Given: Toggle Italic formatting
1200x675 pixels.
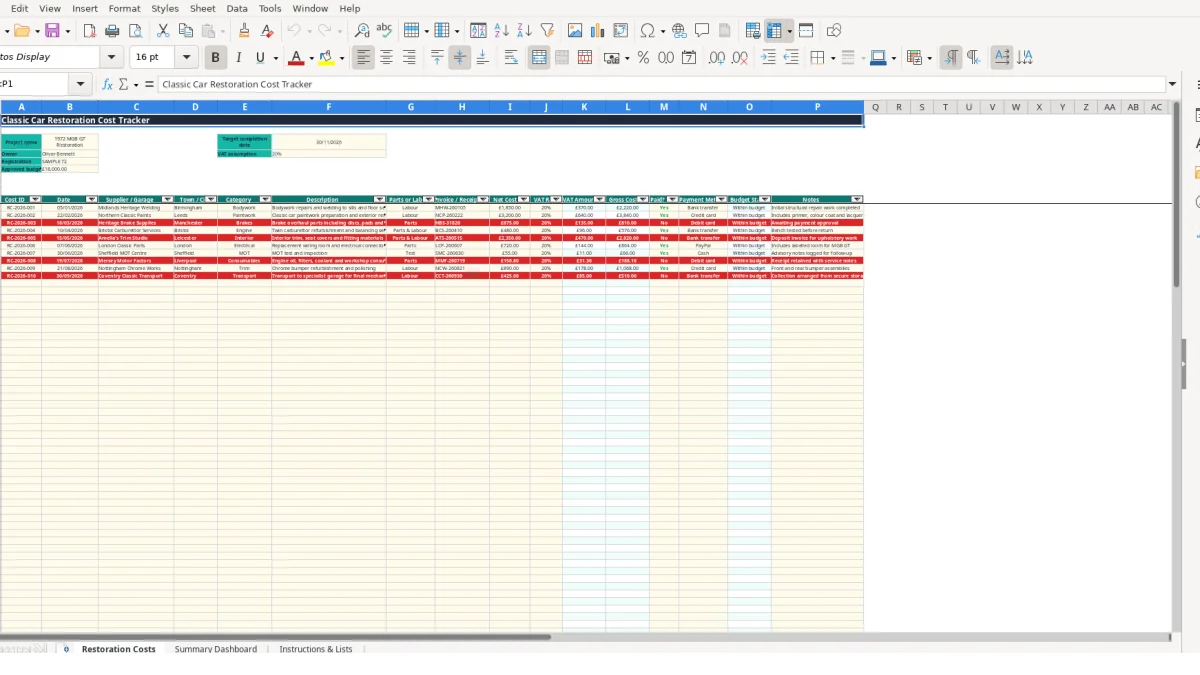Looking at the screenshot, I should [238, 58].
